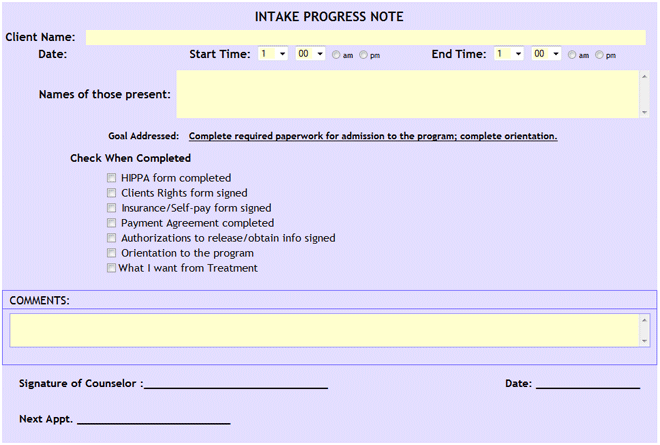Select am for End Time
Image resolution: width=660 pixels, height=445 pixels.
tap(572, 55)
